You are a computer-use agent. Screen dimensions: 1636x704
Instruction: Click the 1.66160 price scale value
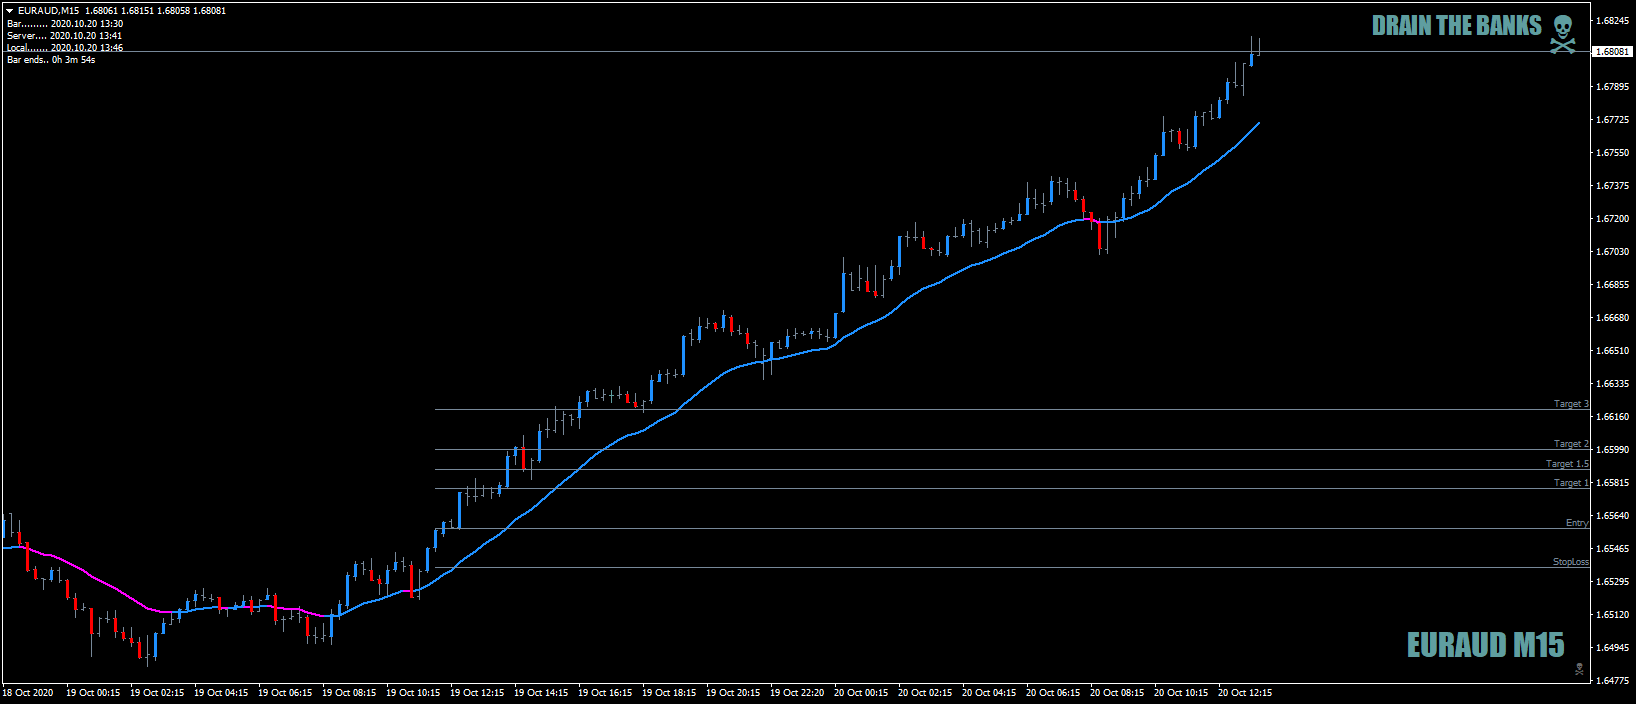pyautogui.click(x=1613, y=417)
